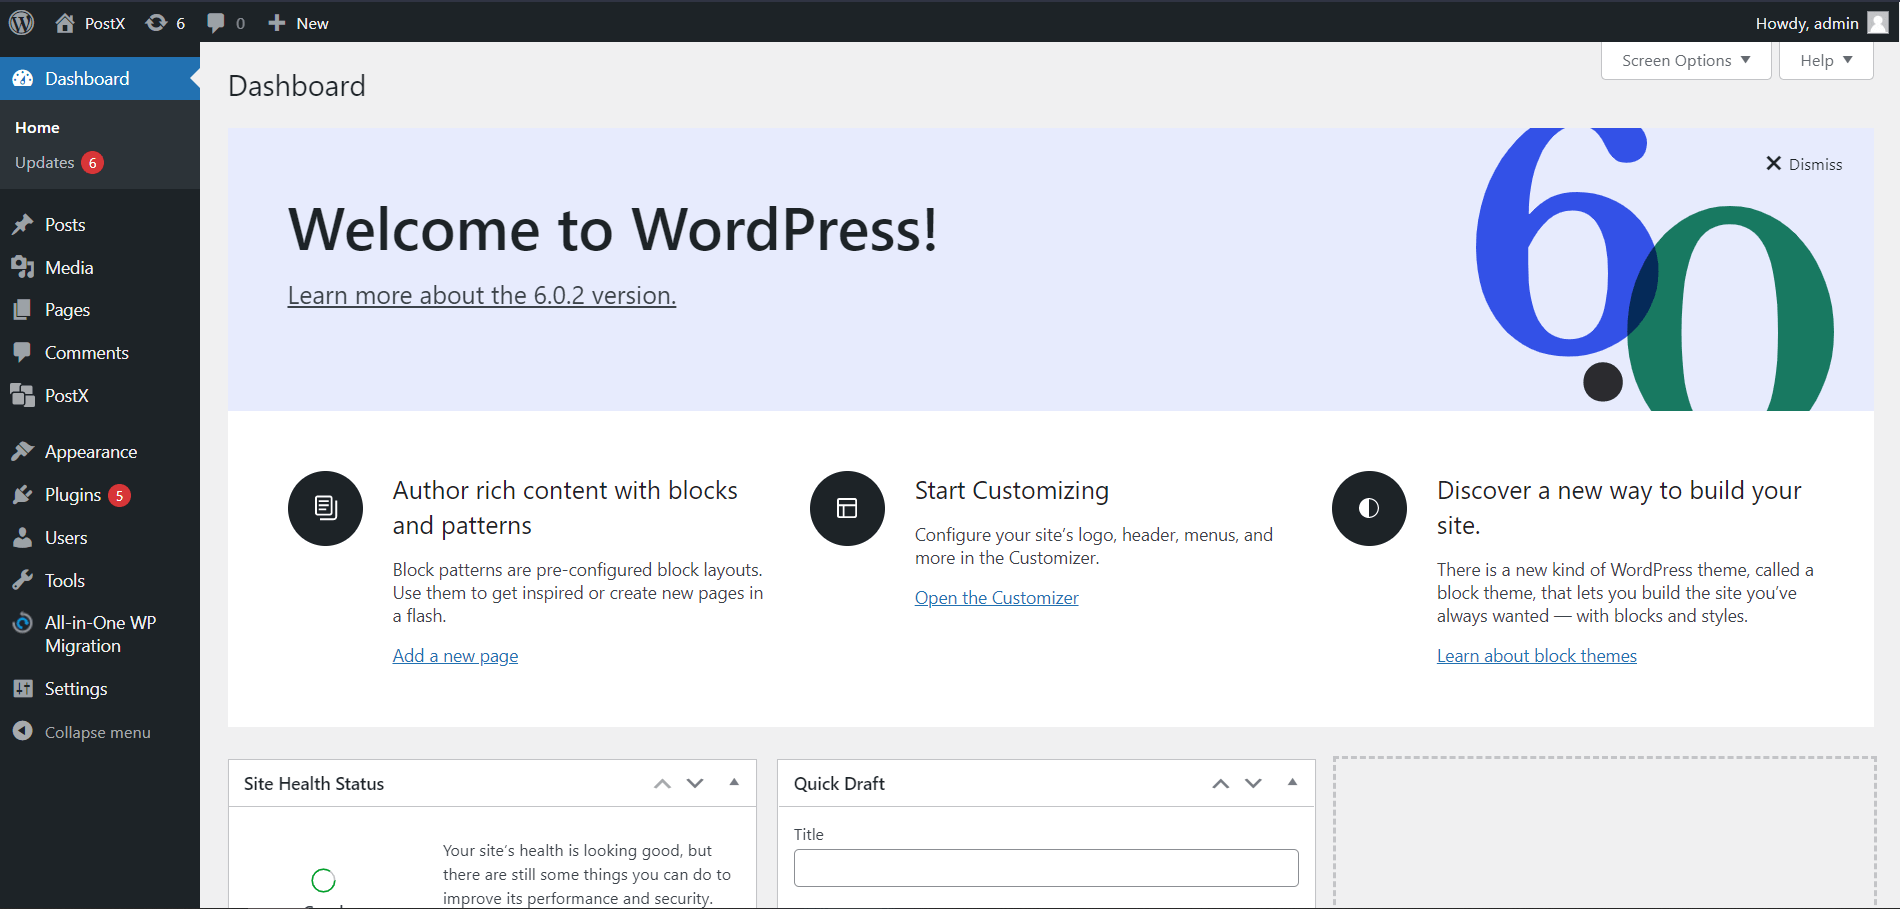Open the PostX site home icon
1900x909 pixels.
[x=65, y=23]
